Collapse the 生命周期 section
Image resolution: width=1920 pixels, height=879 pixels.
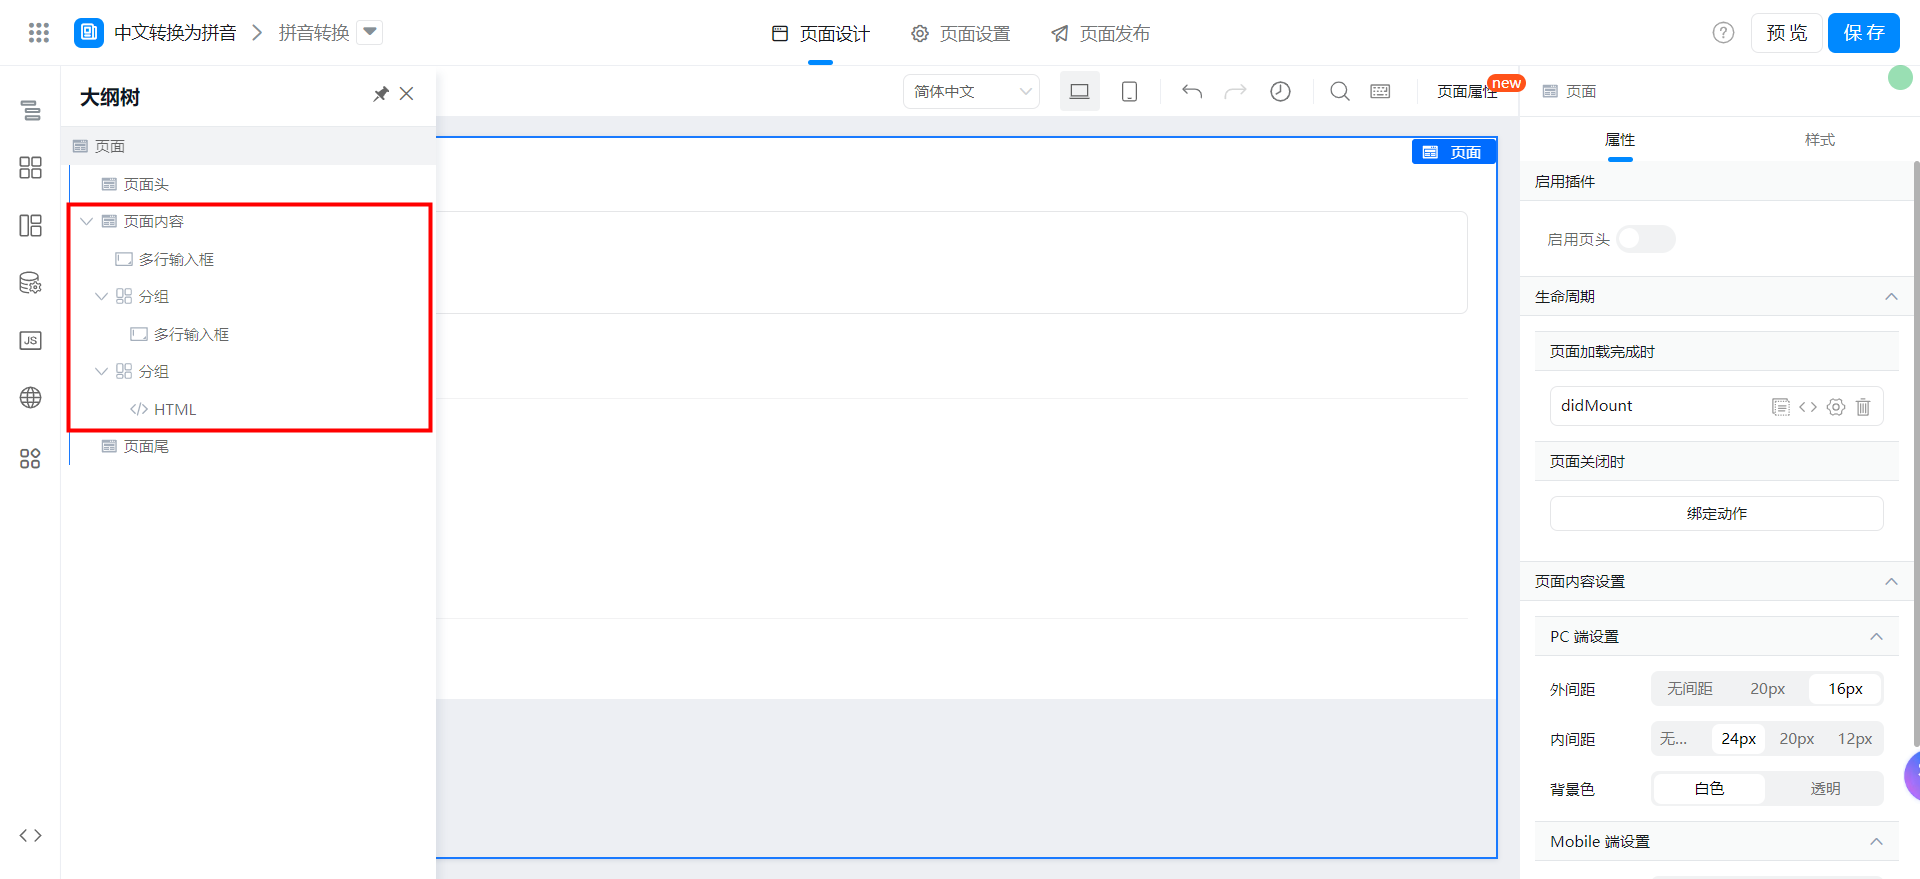coord(1890,297)
